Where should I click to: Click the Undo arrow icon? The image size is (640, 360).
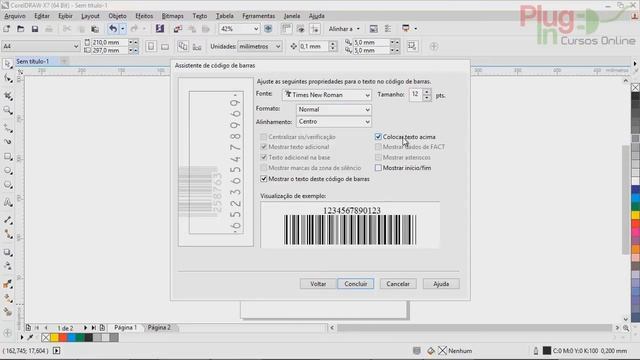(x=113, y=29)
